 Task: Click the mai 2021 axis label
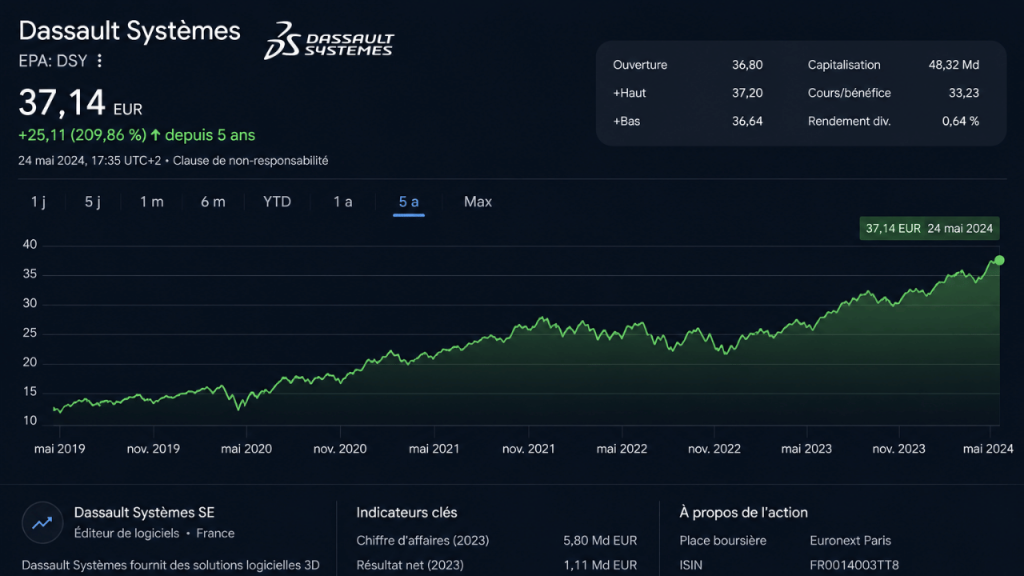coord(434,449)
